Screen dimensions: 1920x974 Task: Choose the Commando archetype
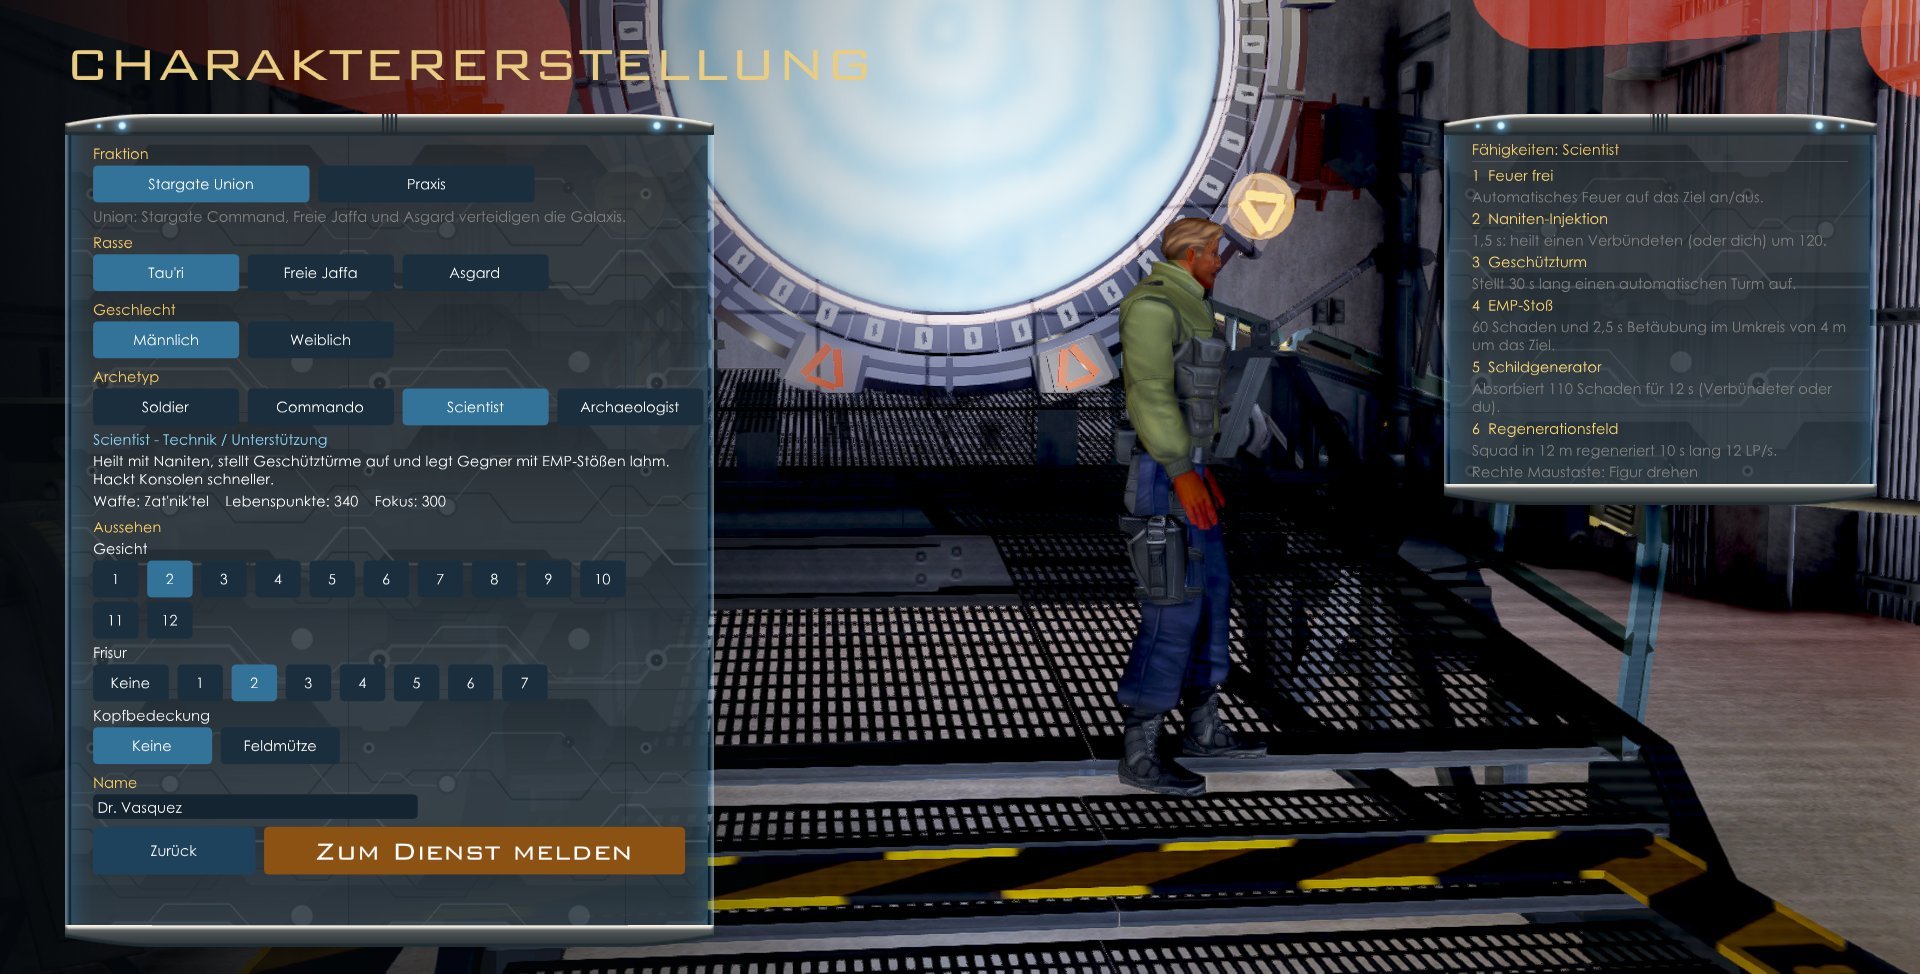tap(320, 407)
